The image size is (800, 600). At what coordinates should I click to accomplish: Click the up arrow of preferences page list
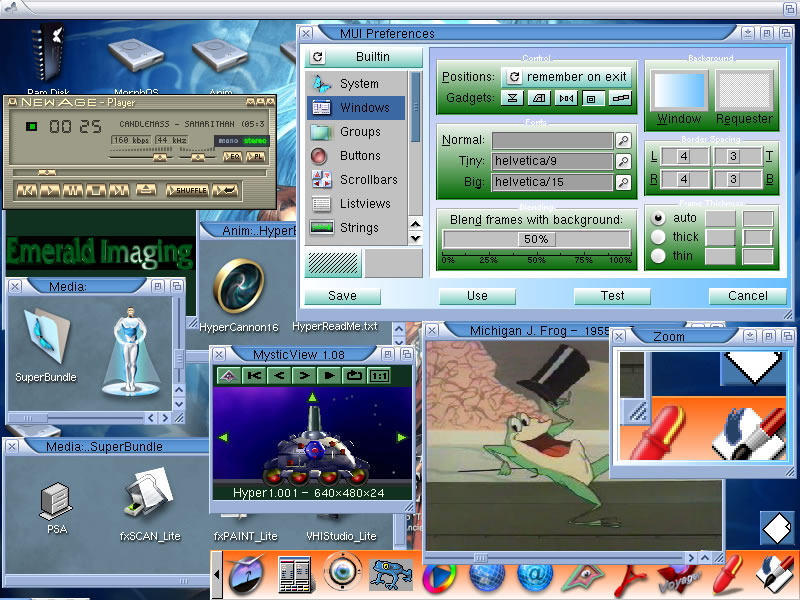click(x=416, y=224)
